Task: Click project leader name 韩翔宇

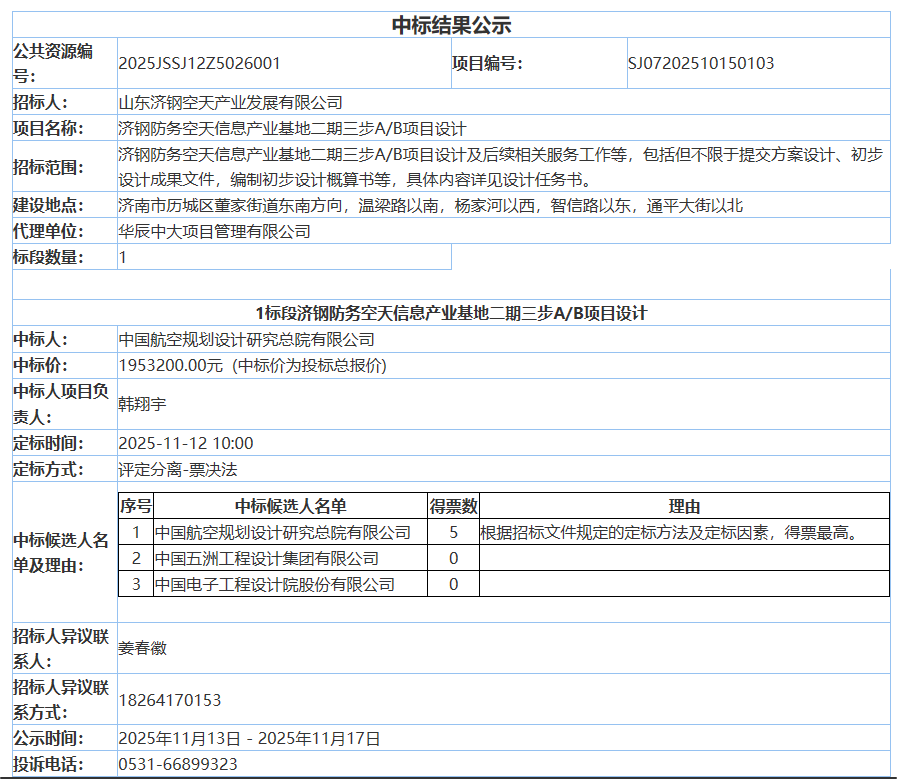Action: tap(142, 404)
